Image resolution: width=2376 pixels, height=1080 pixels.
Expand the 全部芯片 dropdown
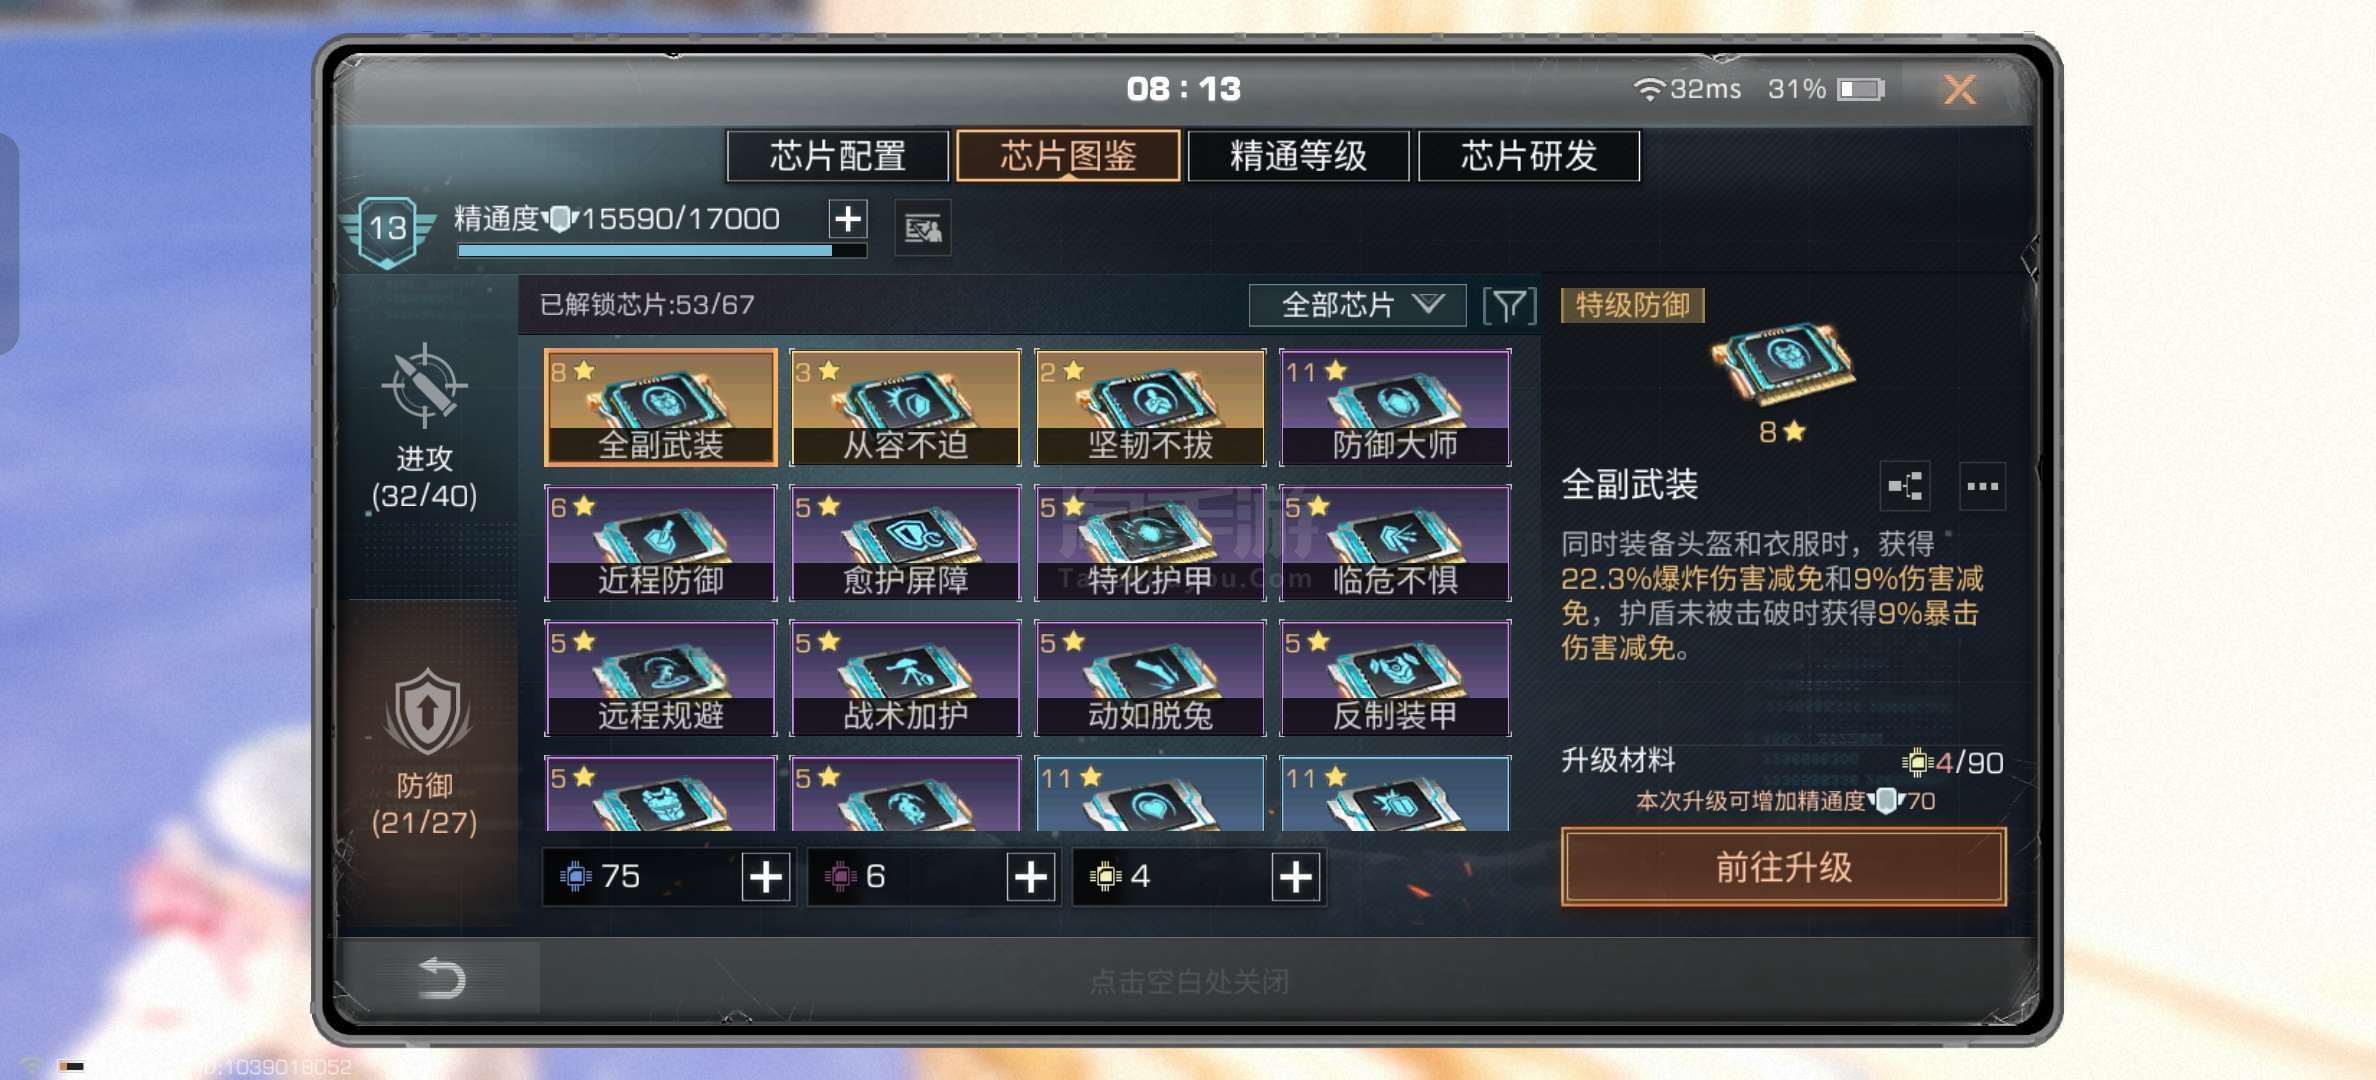click(x=1358, y=305)
